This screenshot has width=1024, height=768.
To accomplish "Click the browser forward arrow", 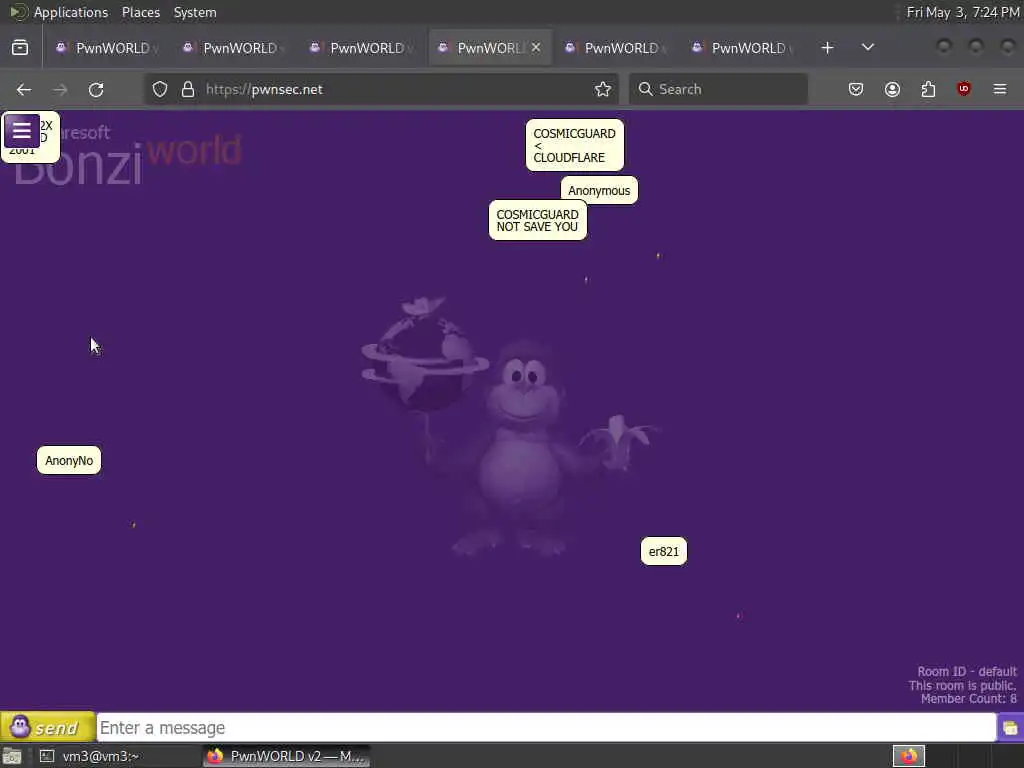I will coord(60,89).
